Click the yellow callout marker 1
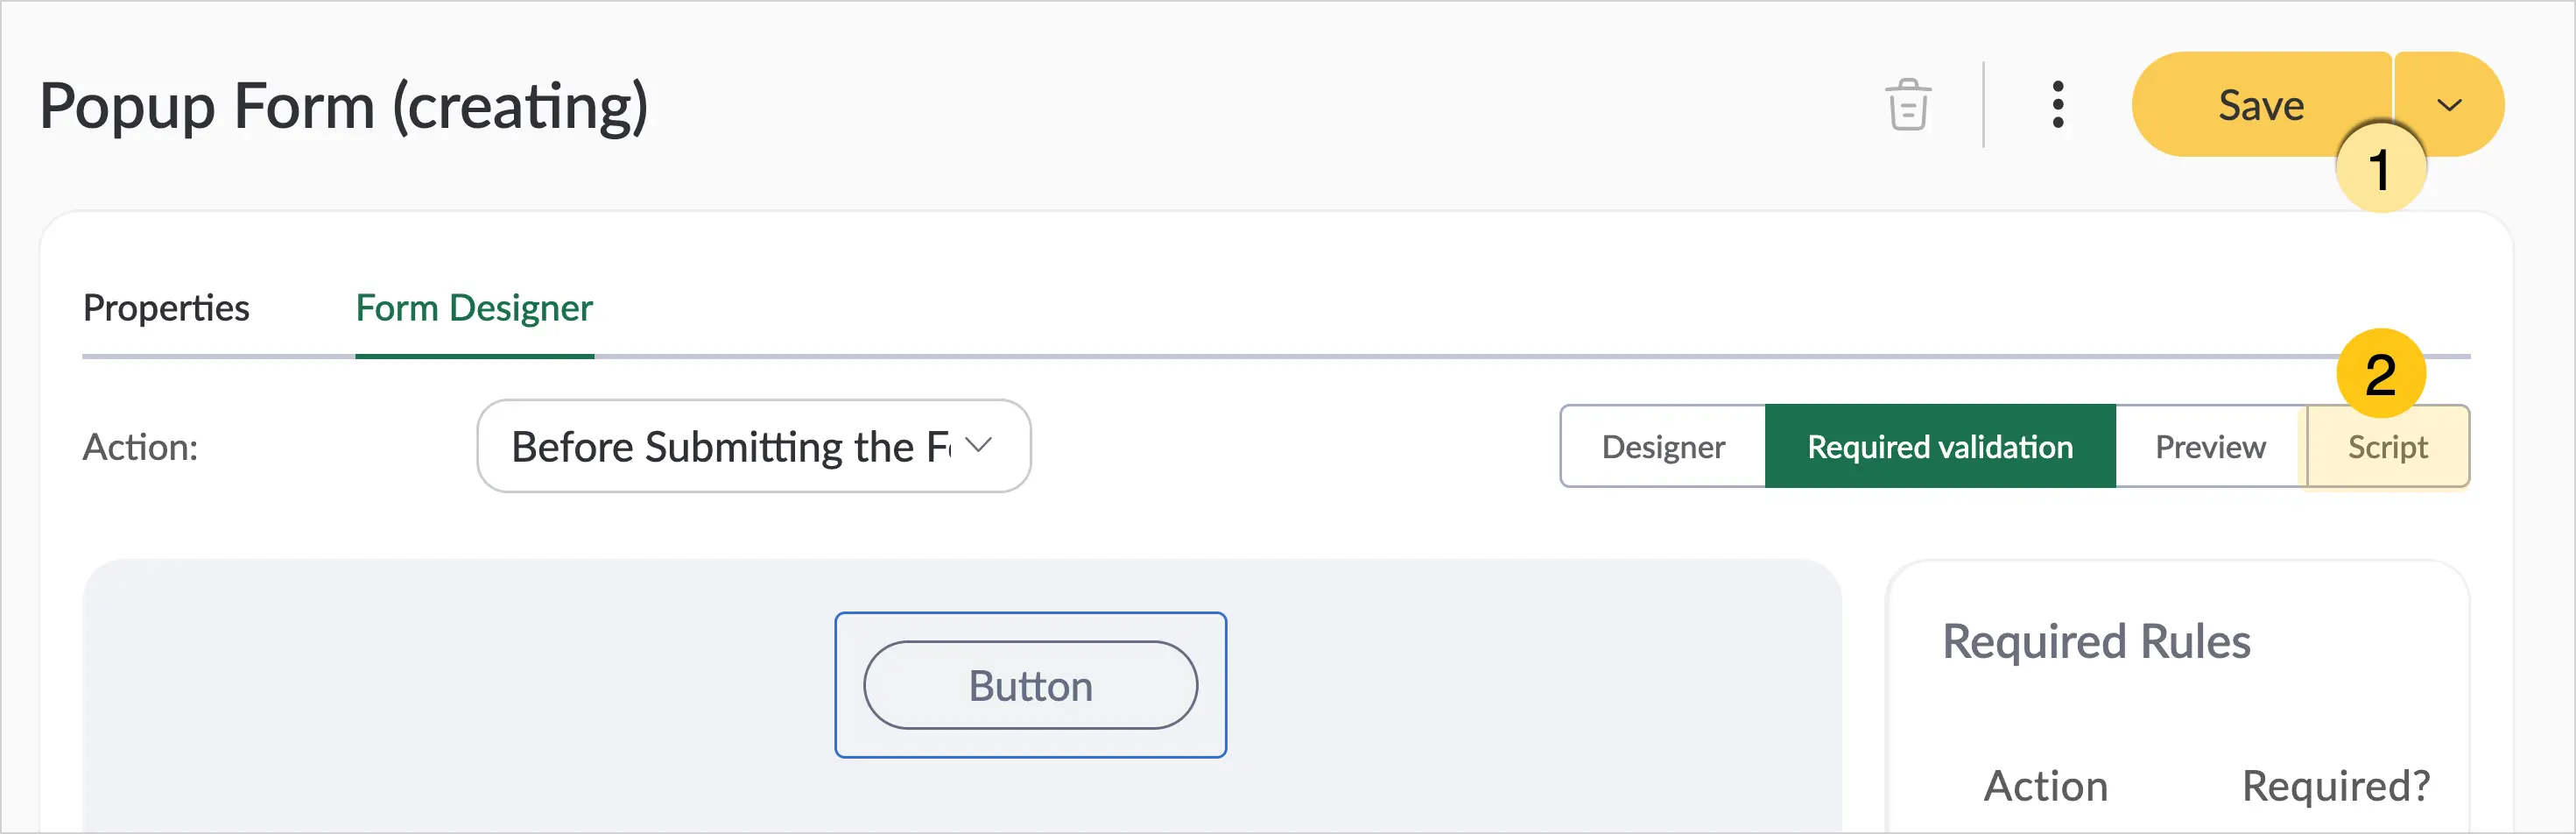This screenshot has height=834, width=2576. click(2380, 169)
